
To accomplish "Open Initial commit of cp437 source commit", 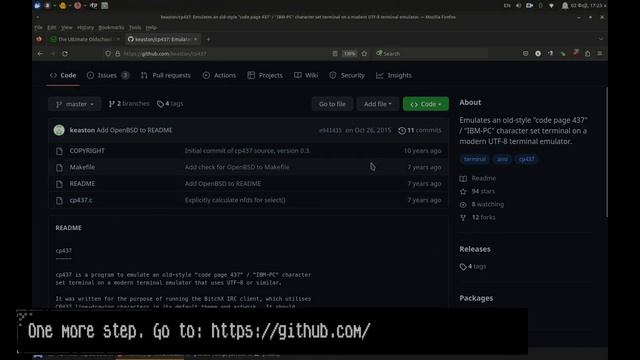I will click(247, 151).
